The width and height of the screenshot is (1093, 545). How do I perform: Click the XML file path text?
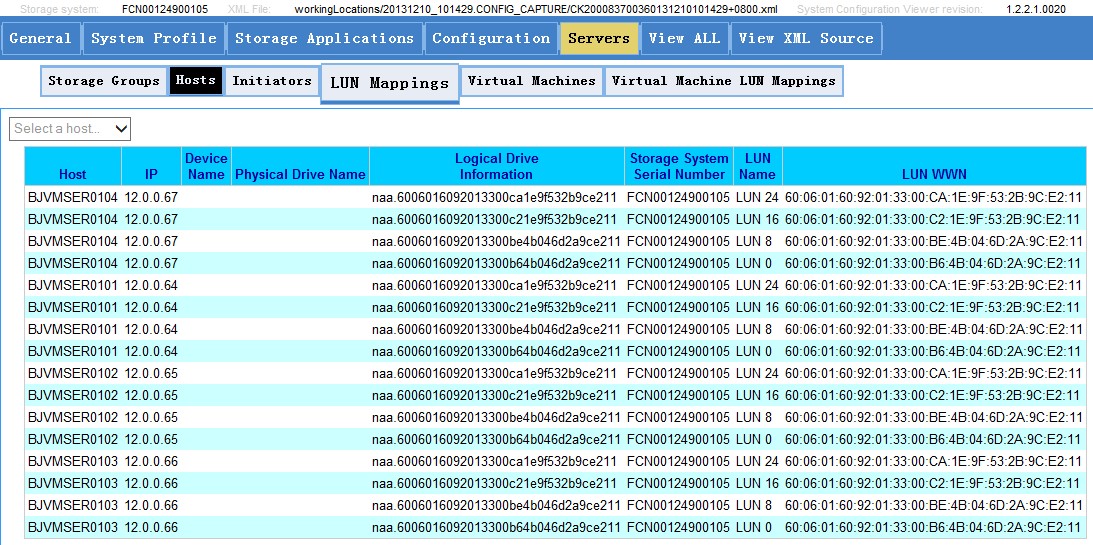[x=536, y=10]
